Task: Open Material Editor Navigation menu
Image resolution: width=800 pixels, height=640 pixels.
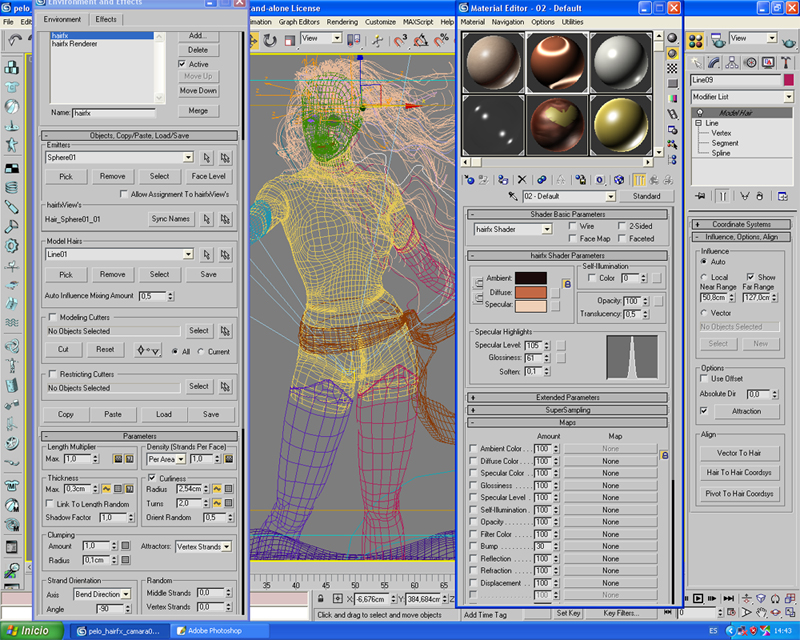Action: coord(508,22)
